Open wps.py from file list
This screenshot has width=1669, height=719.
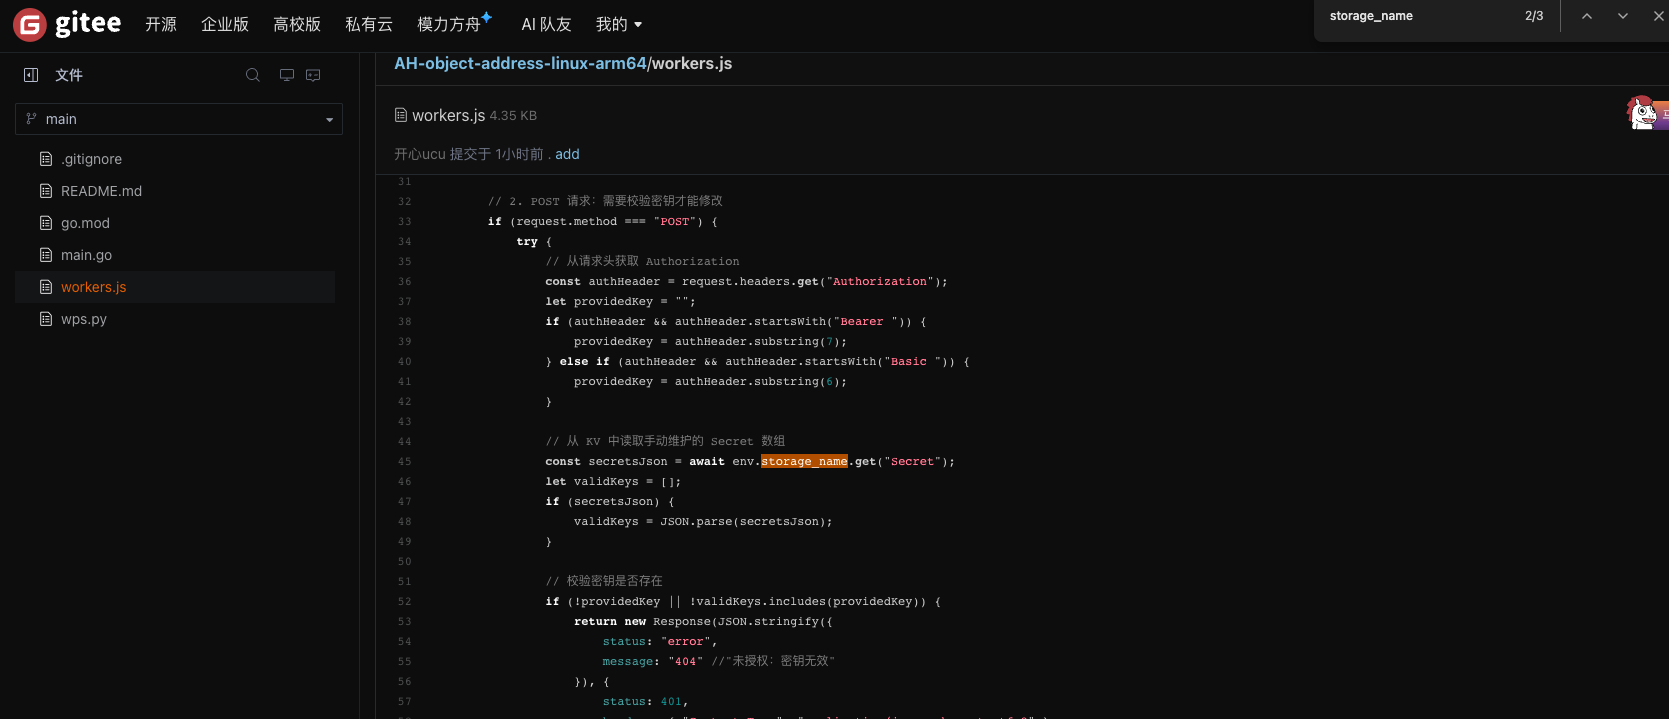(83, 319)
